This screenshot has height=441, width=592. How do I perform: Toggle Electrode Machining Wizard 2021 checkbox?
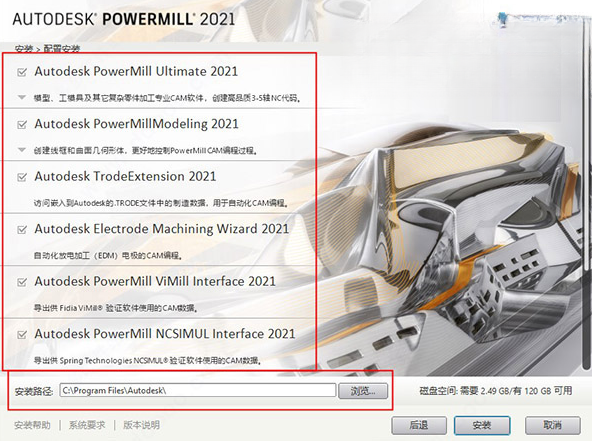pos(22,229)
